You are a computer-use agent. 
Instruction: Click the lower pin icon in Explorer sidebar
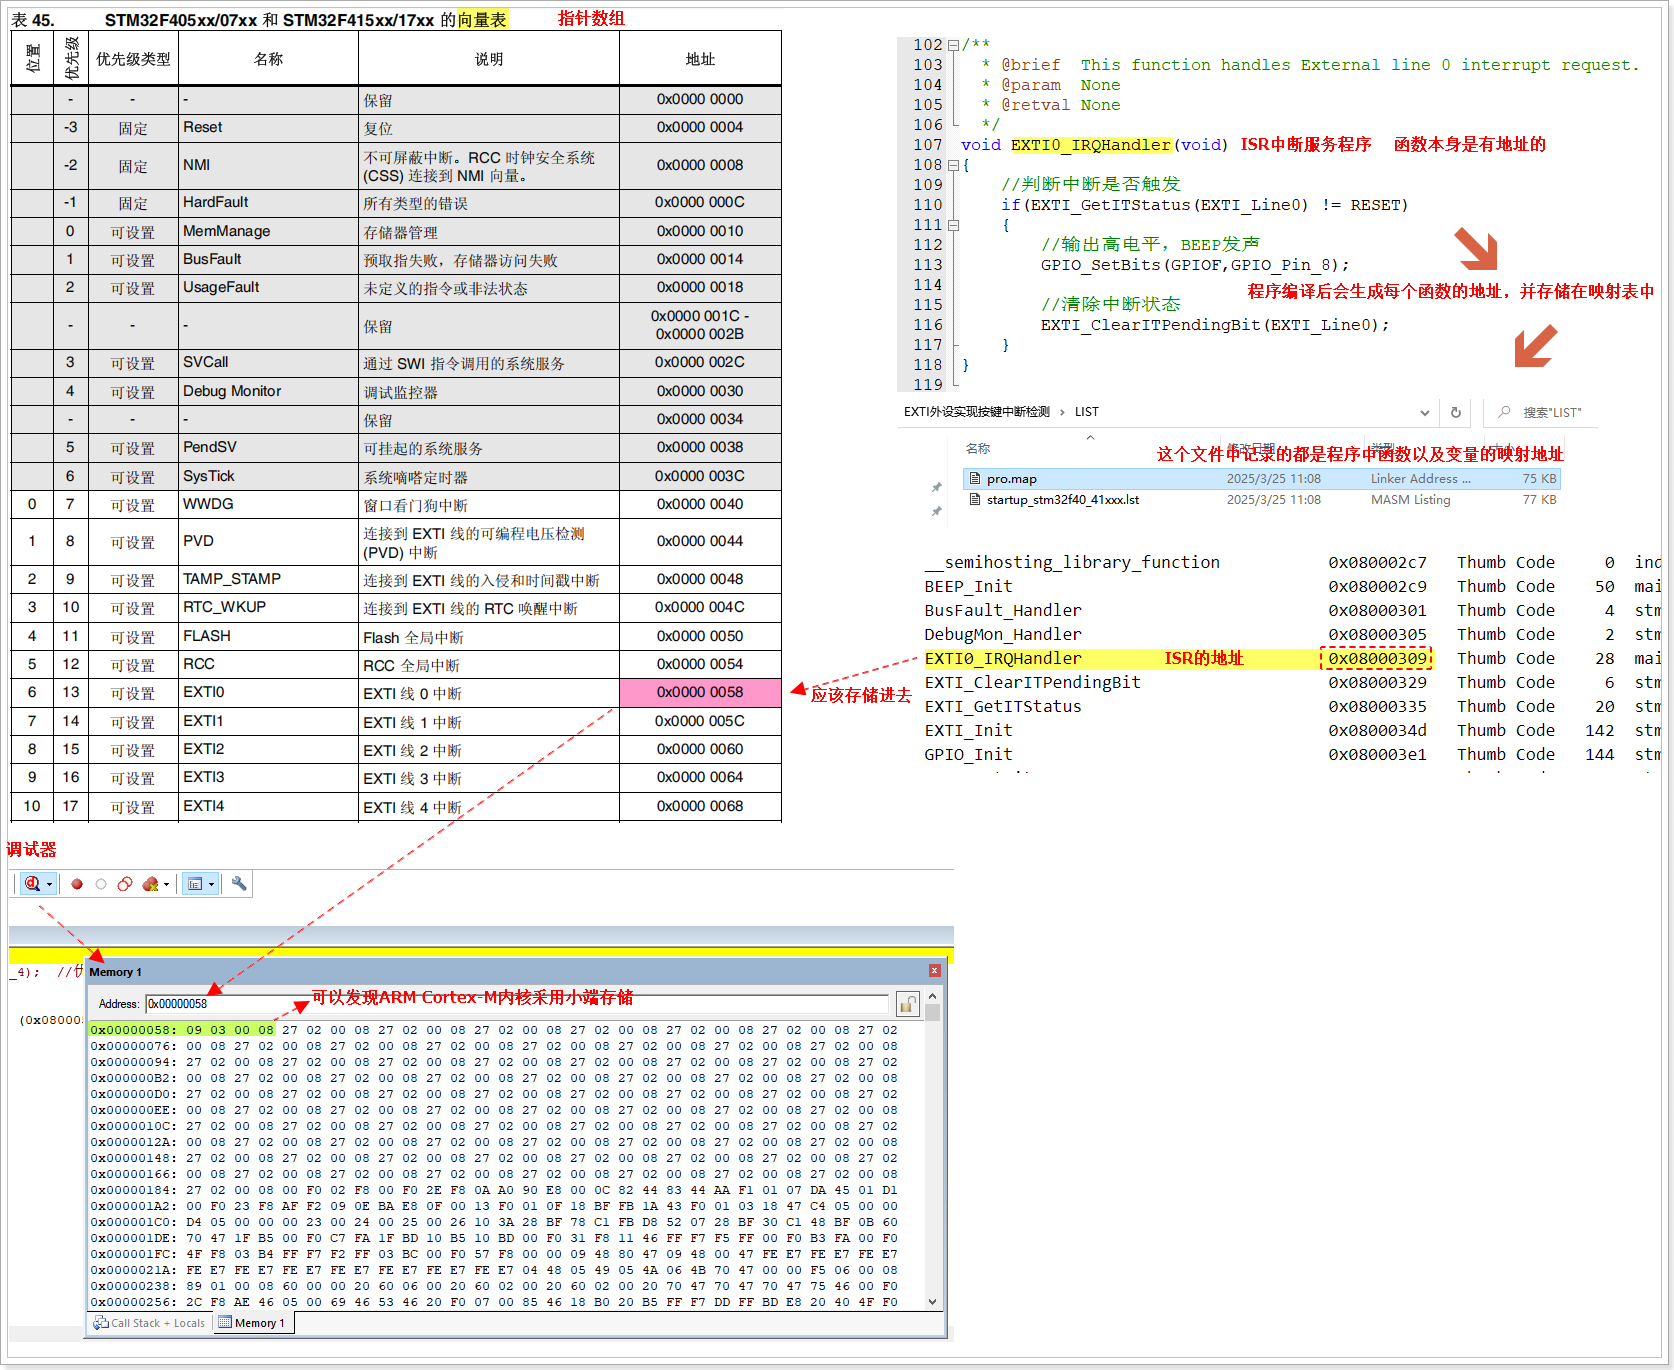coord(937,511)
